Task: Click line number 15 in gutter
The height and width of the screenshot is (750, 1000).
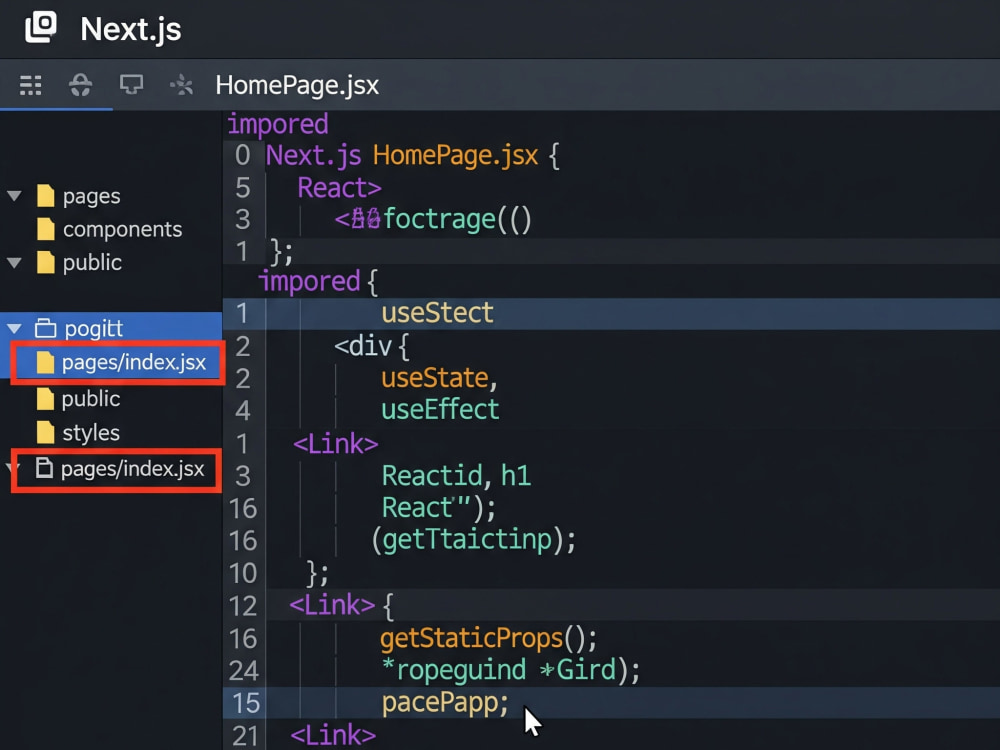Action: pos(246,703)
